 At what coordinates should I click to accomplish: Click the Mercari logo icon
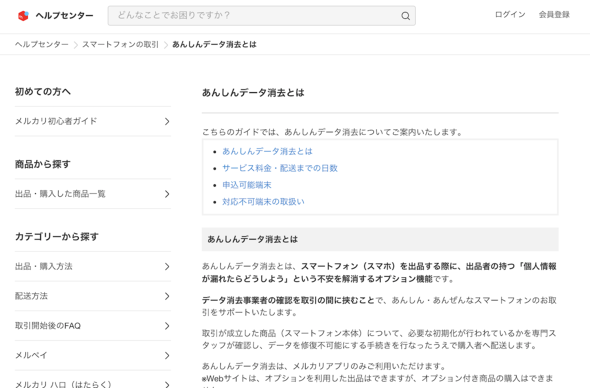[x=23, y=15]
